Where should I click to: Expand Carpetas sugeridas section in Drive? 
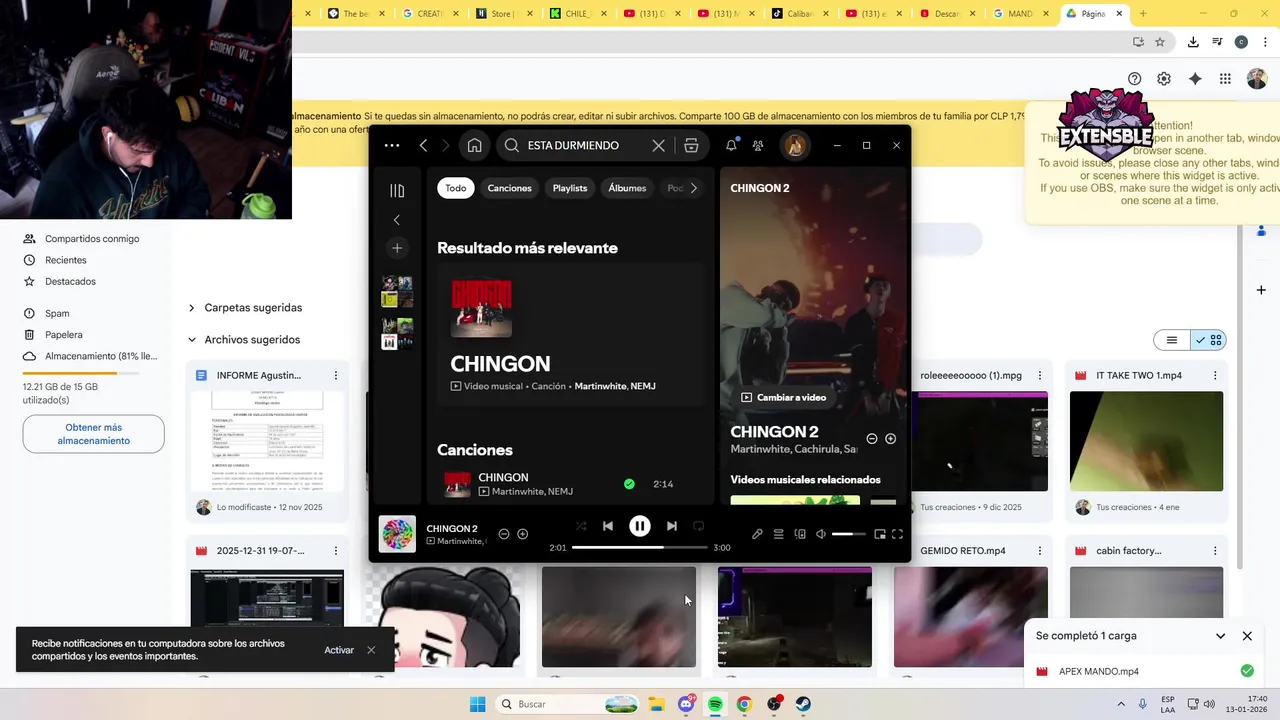click(192, 308)
